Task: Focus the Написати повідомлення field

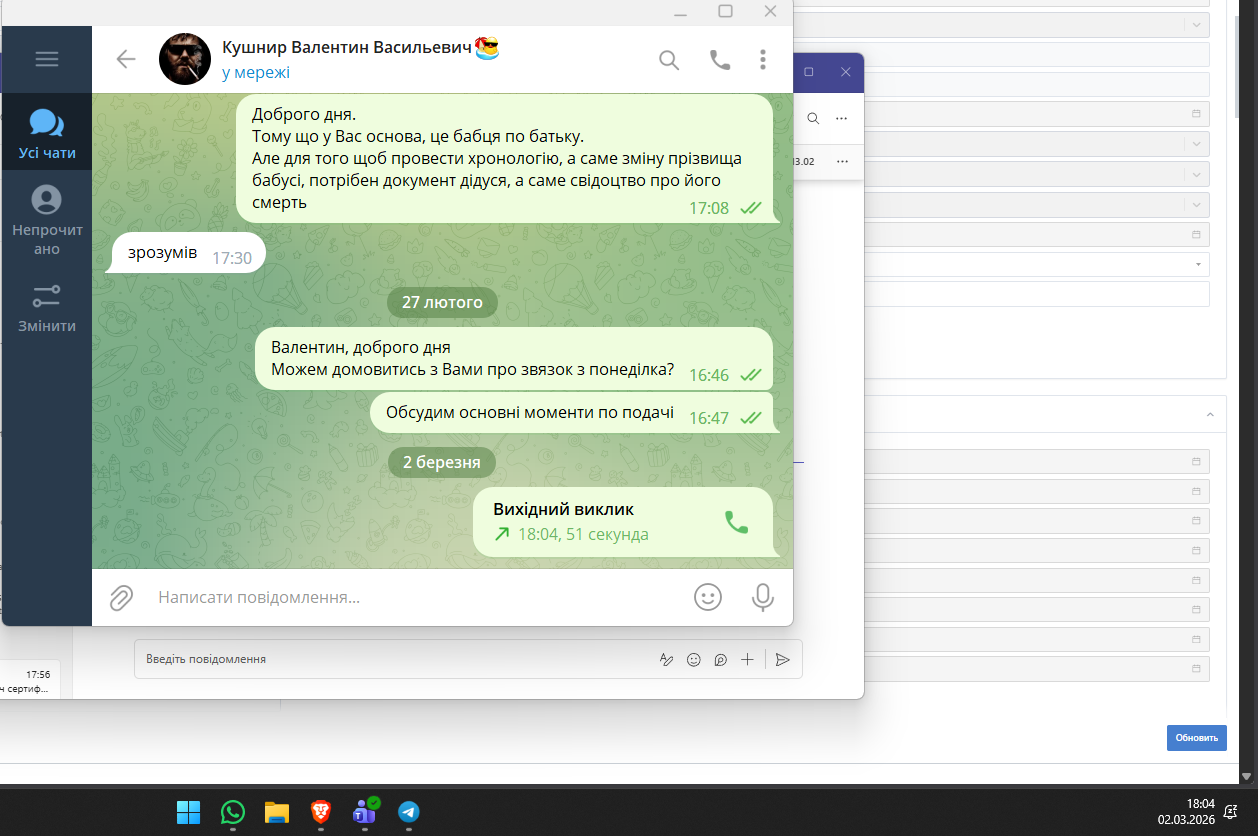Action: coord(415,598)
